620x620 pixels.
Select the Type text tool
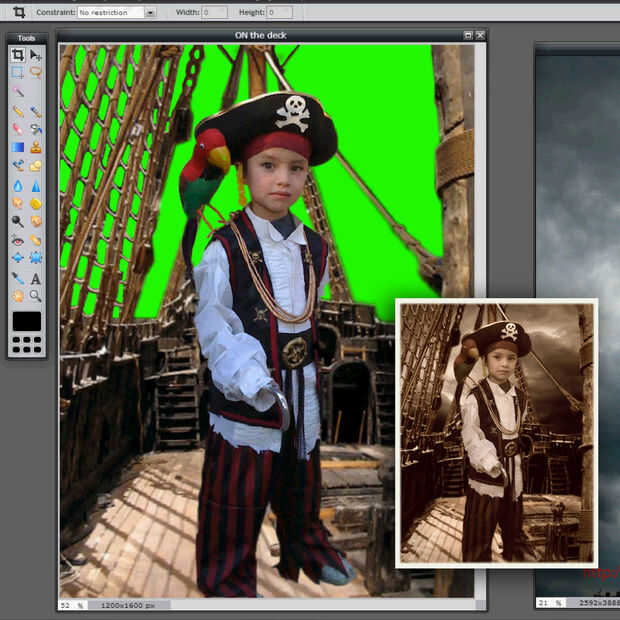click(36, 278)
